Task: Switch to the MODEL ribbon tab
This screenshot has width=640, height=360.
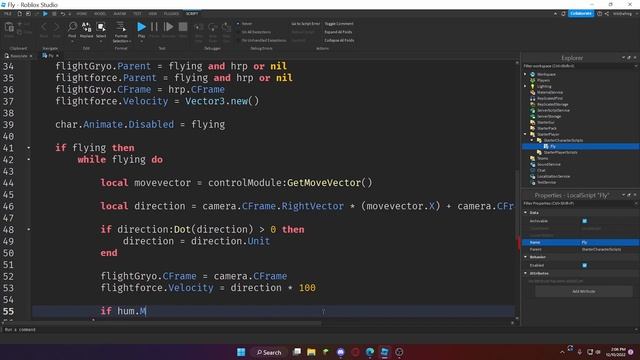Action: click(x=100, y=14)
